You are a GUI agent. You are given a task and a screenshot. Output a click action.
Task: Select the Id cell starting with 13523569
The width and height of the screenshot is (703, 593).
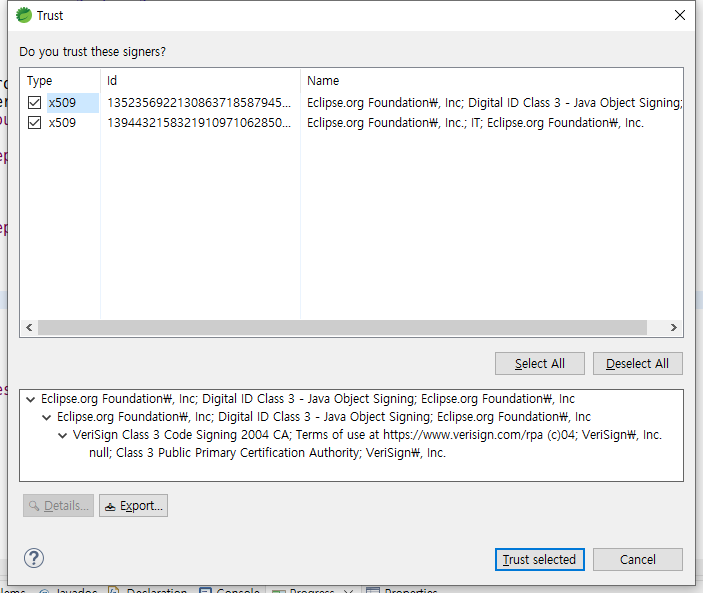coord(199,103)
